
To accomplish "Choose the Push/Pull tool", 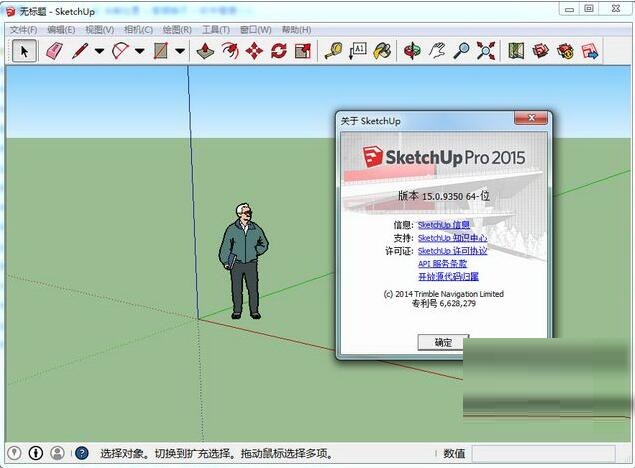I will [206, 50].
